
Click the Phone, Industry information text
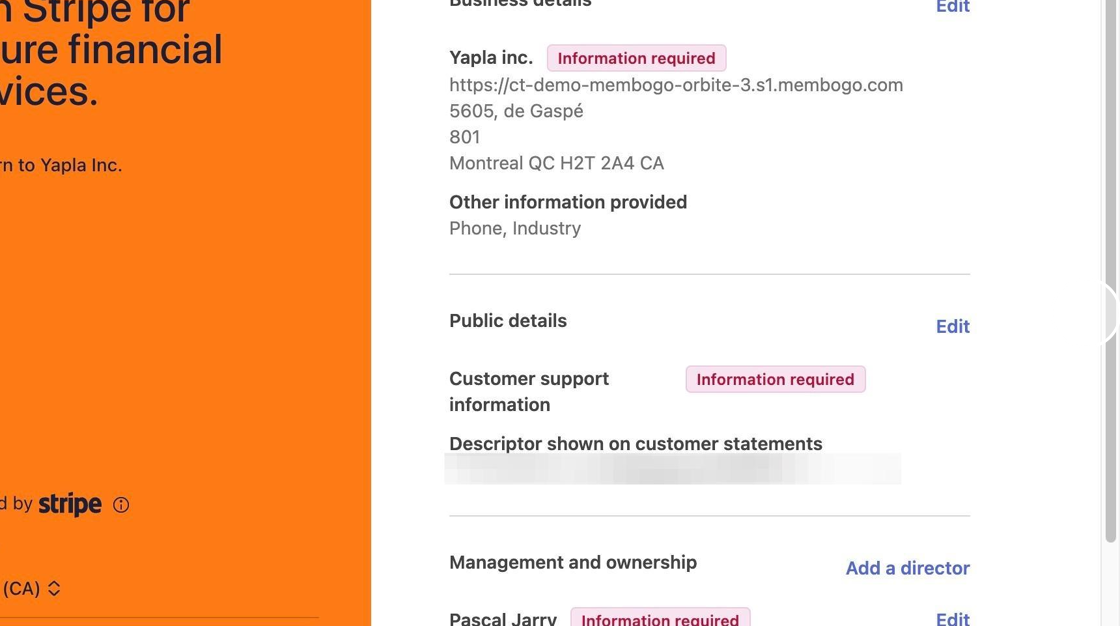pyautogui.click(x=515, y=229)
